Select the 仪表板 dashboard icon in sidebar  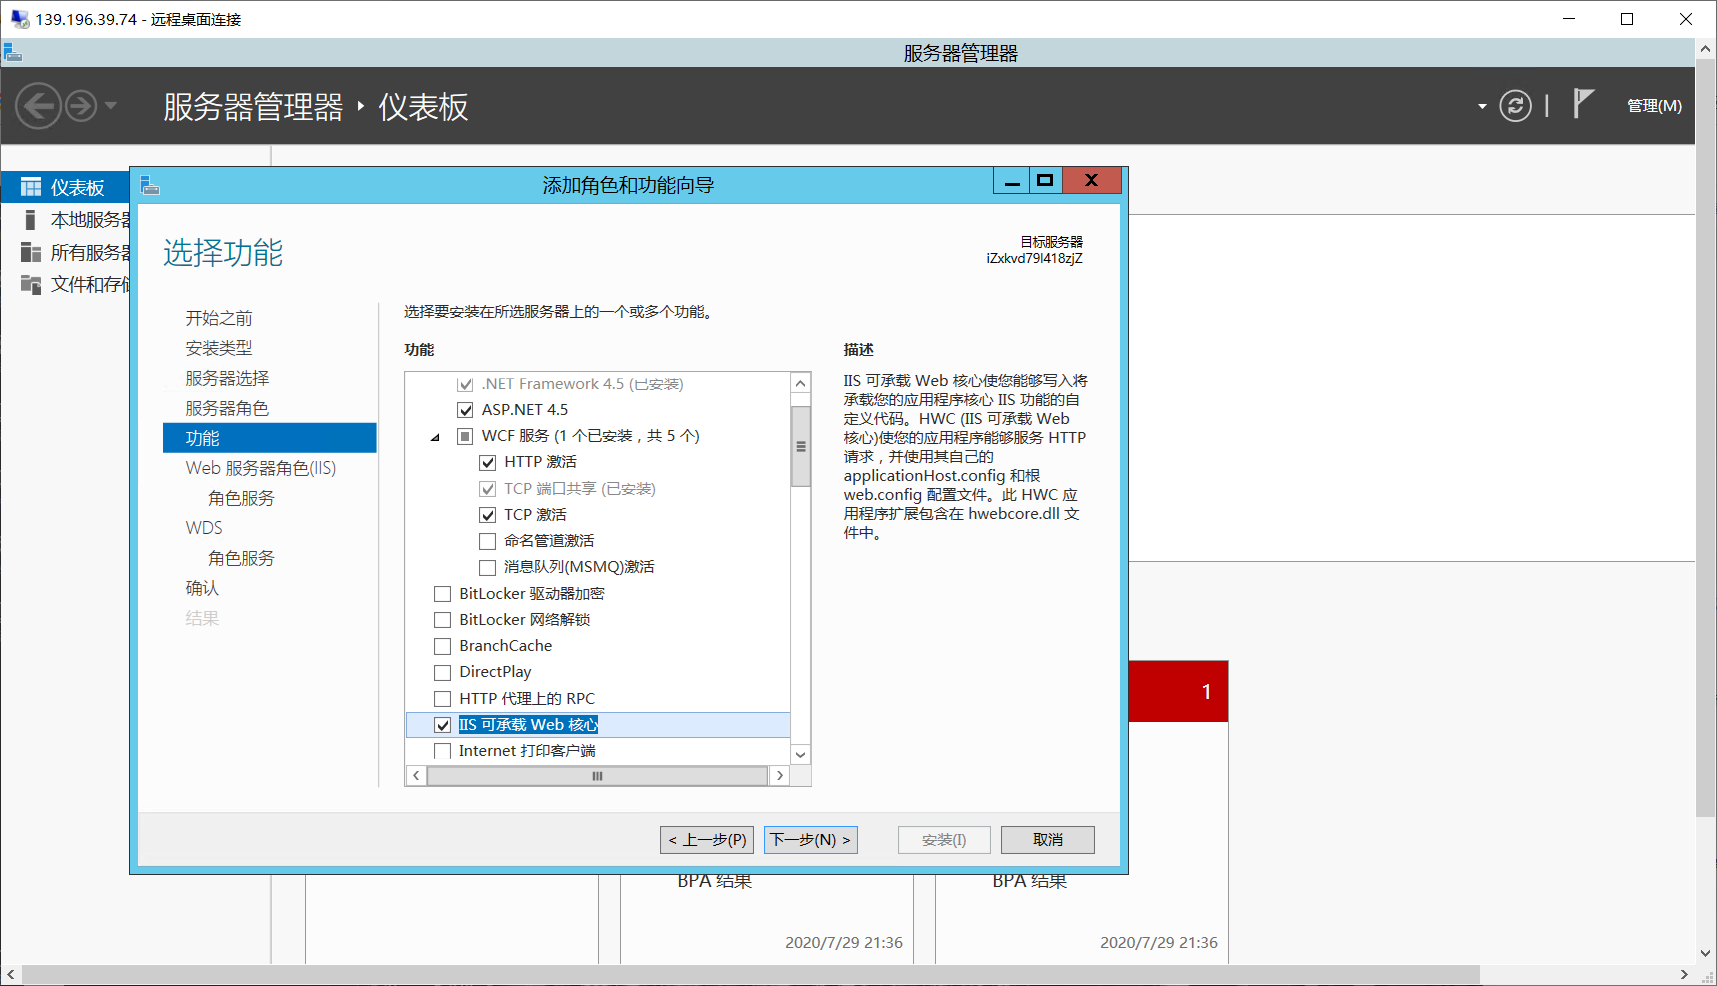[x=30, y=187]
